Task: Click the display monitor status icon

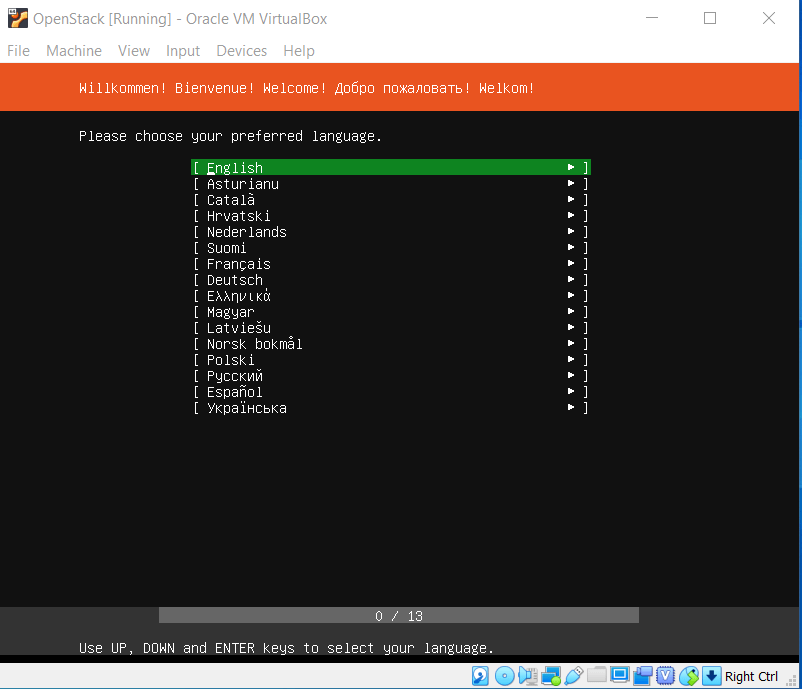Action: coord(620,676)
